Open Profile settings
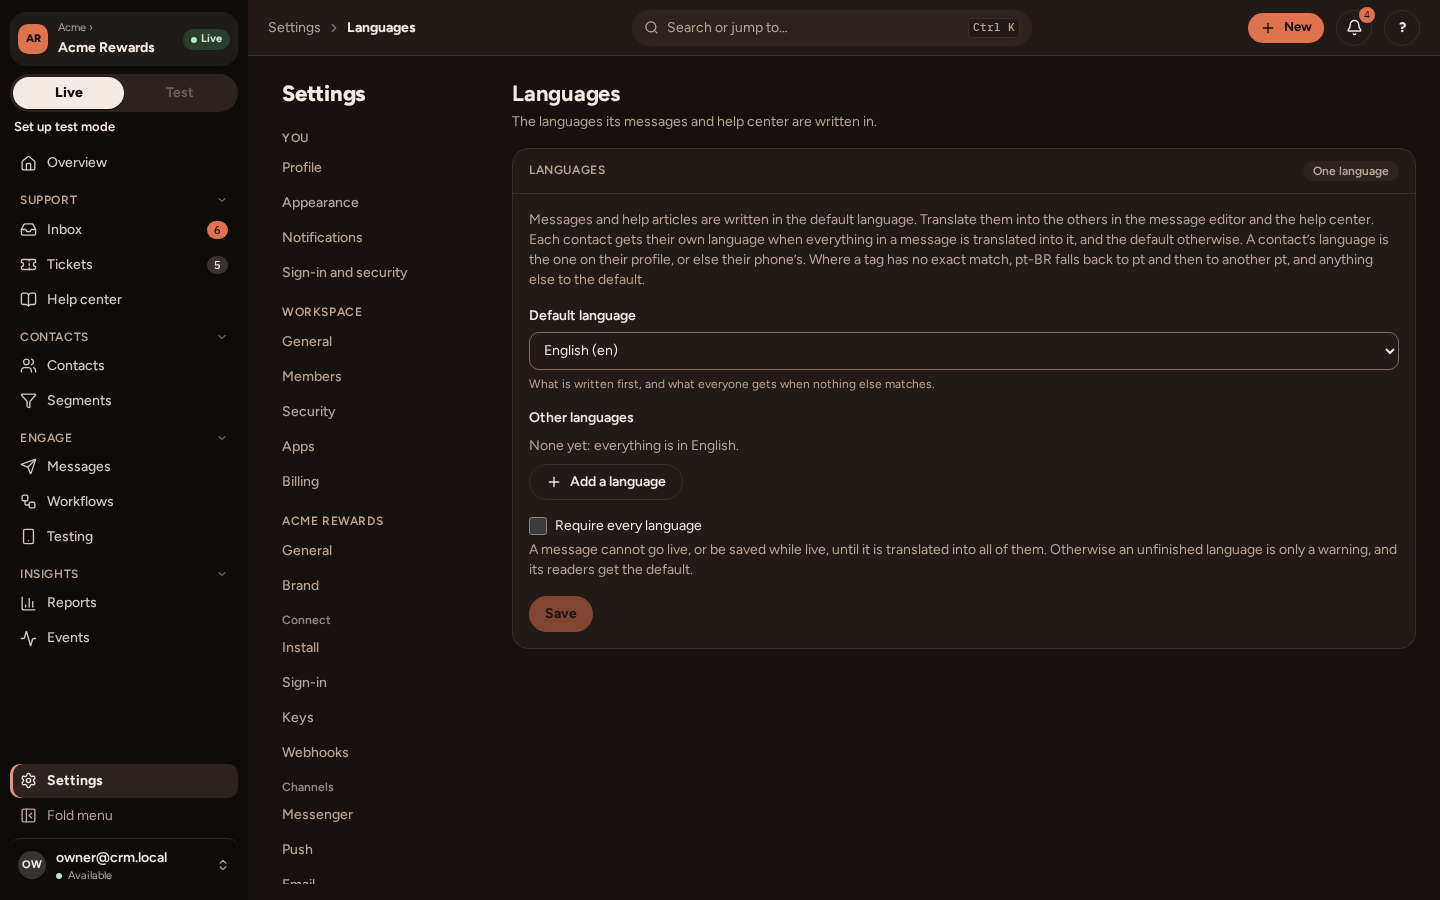 [302, 168]
